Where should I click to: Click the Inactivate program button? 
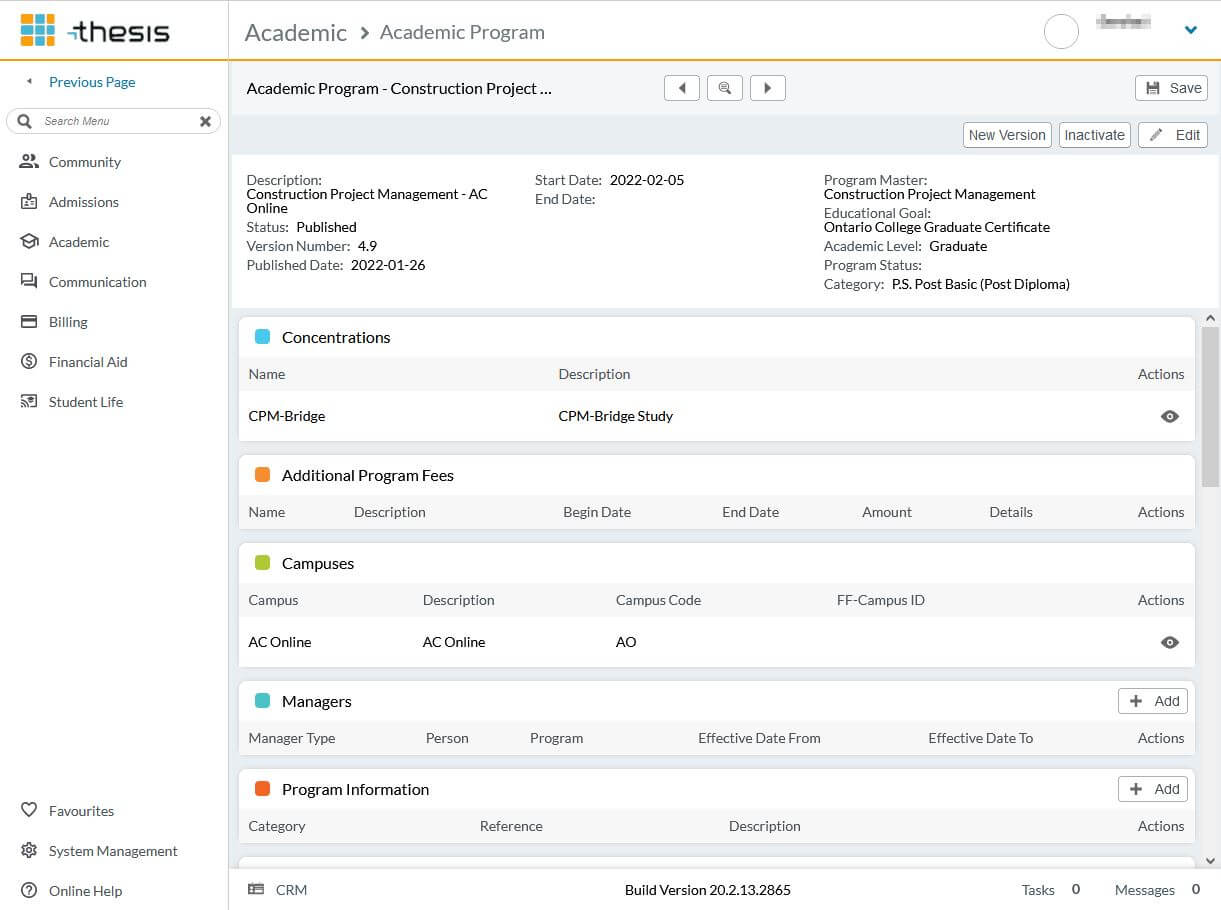click(x=1094, y=135)
